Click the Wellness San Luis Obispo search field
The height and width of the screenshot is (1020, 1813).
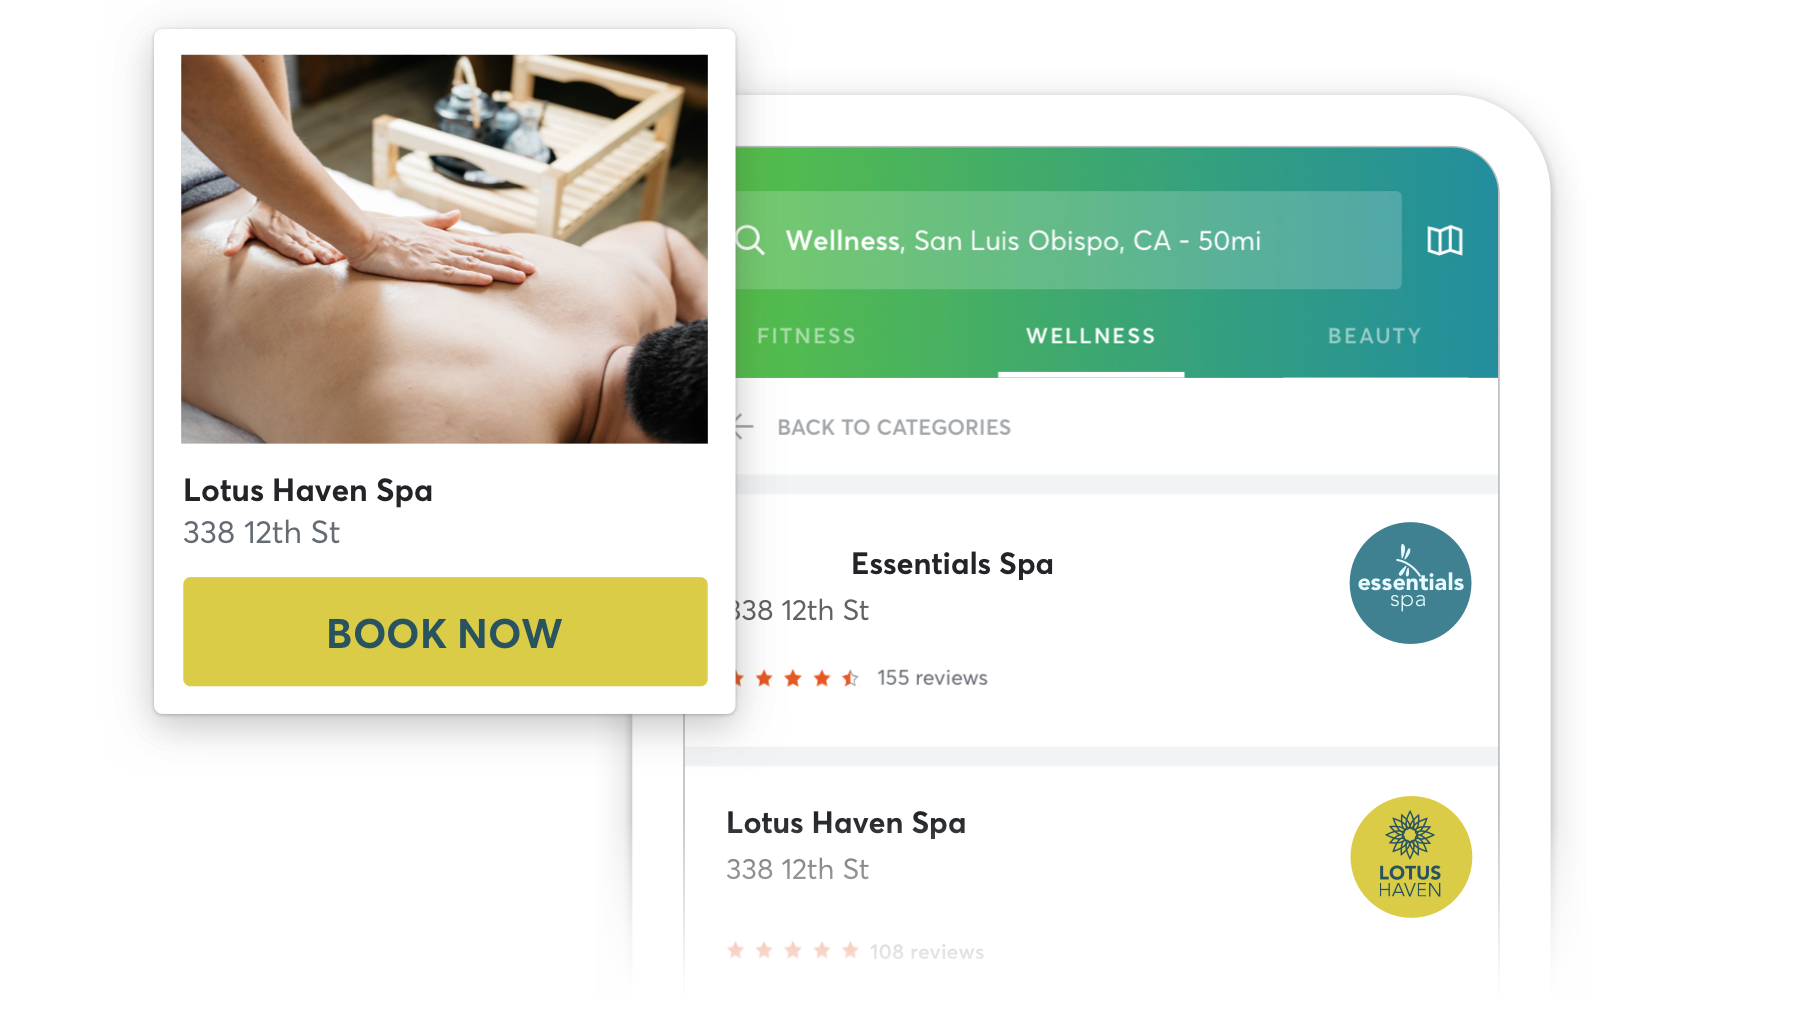(x=1068, y=240)
